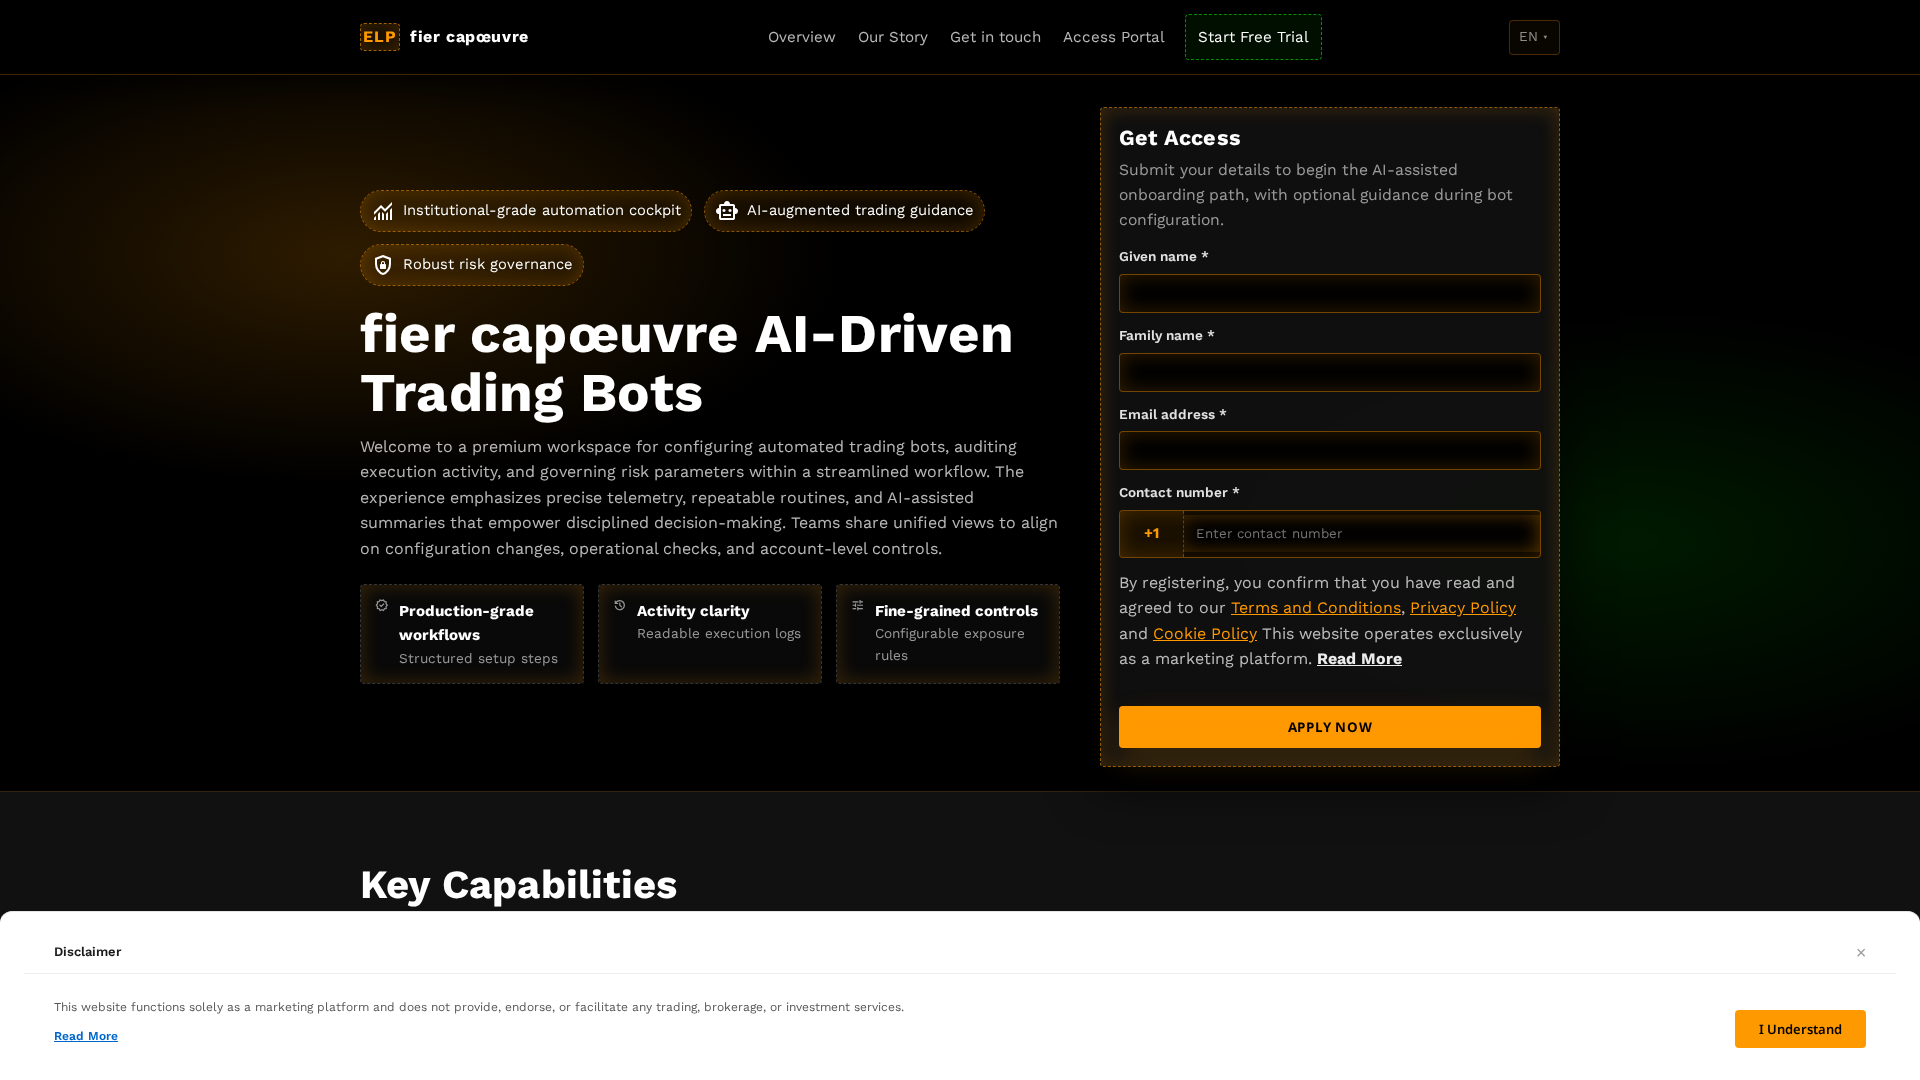Select the Fine-grained controls card title
This screenshot has height=1080, width=1920.
point(956,611)
